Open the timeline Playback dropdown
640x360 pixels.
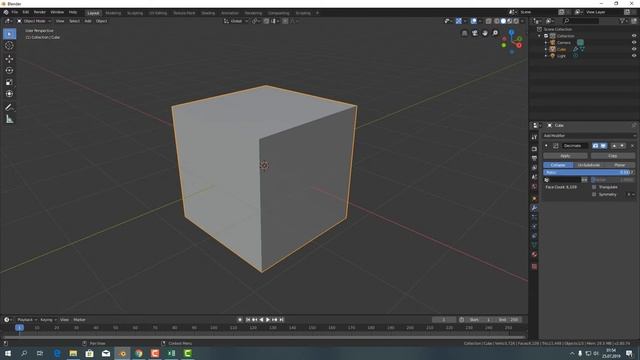tap(27, 320)
